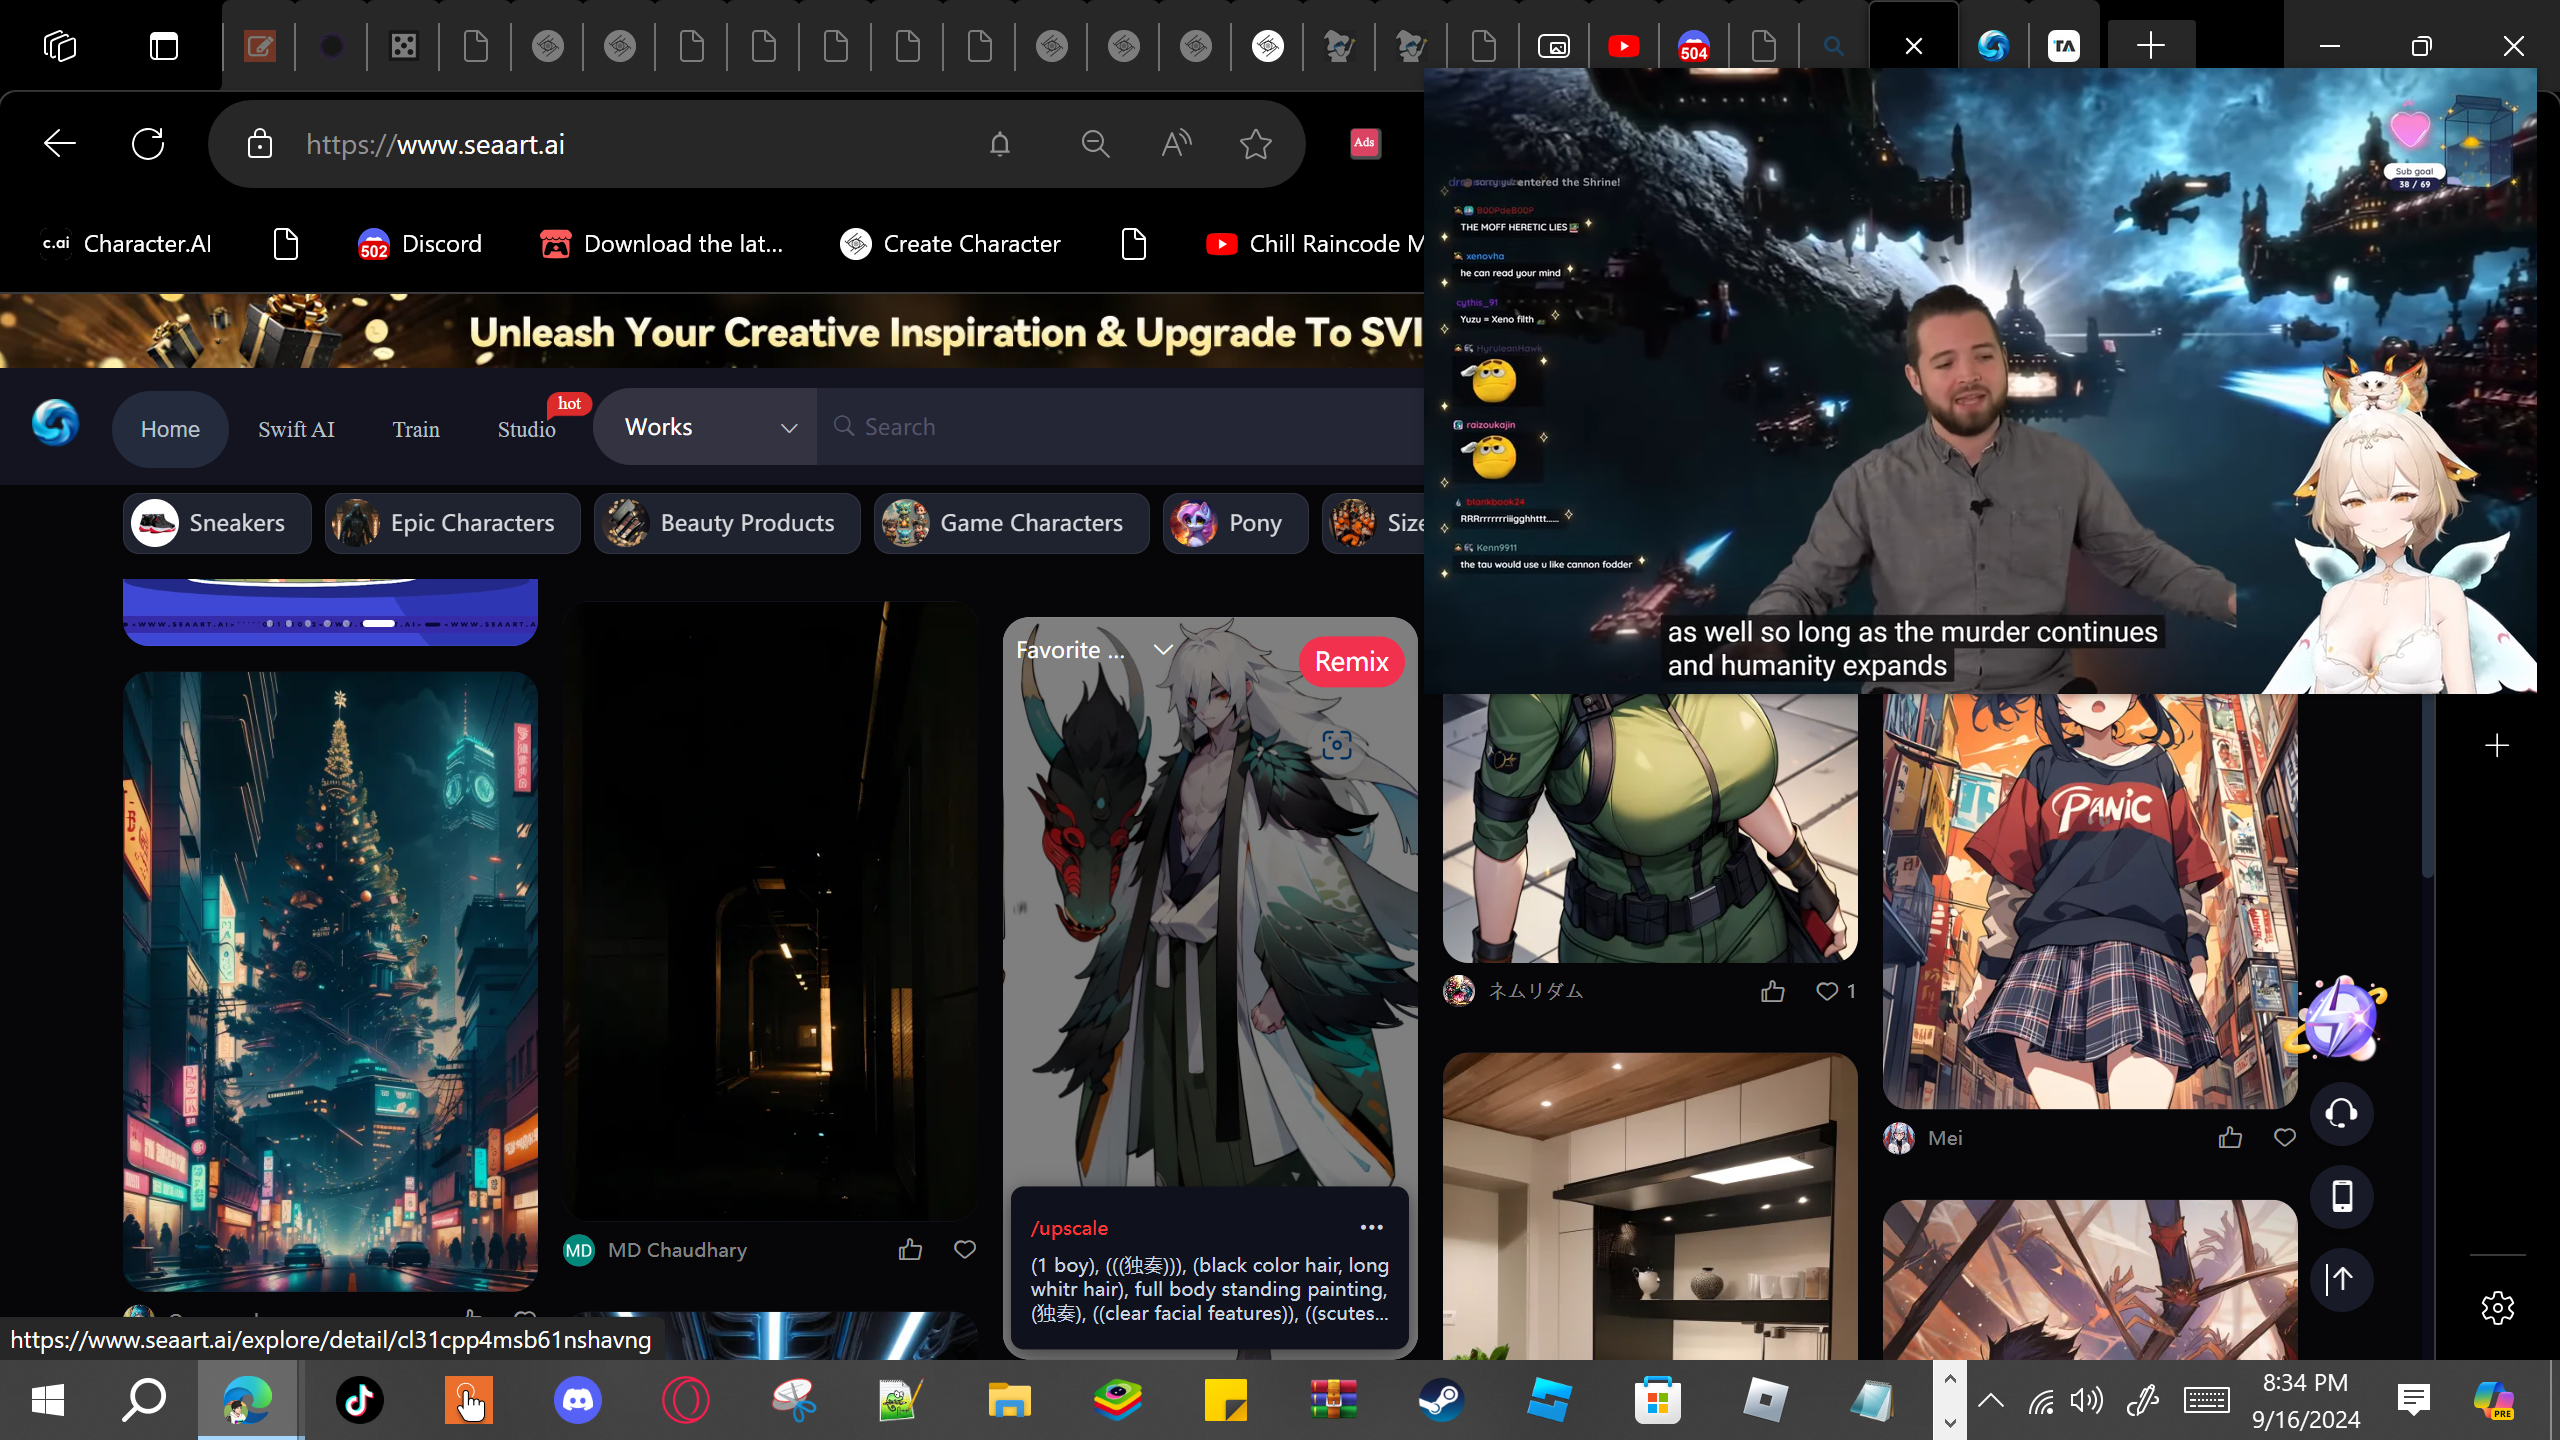The width and height of the screenshot is (2560, 1440).
Task: Open the purple AI assistant orb
Action: click(x=2342, y=1018)
